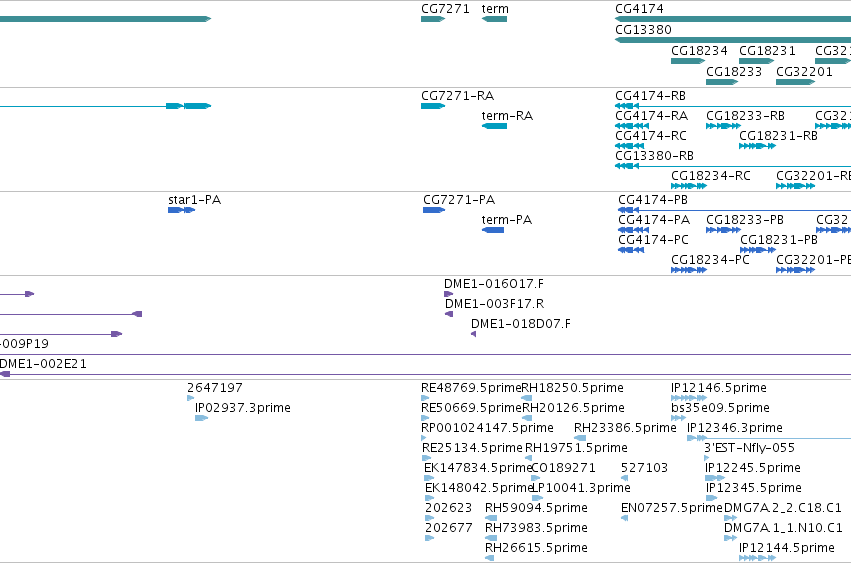
Task: Open transcript CG4174-RA
Action: [632, 126]
